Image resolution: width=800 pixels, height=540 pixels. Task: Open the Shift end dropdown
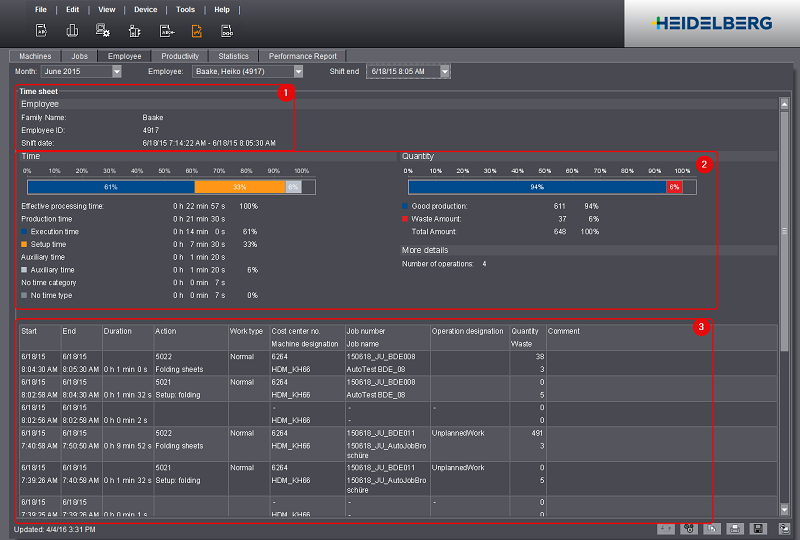pos(445,72)
